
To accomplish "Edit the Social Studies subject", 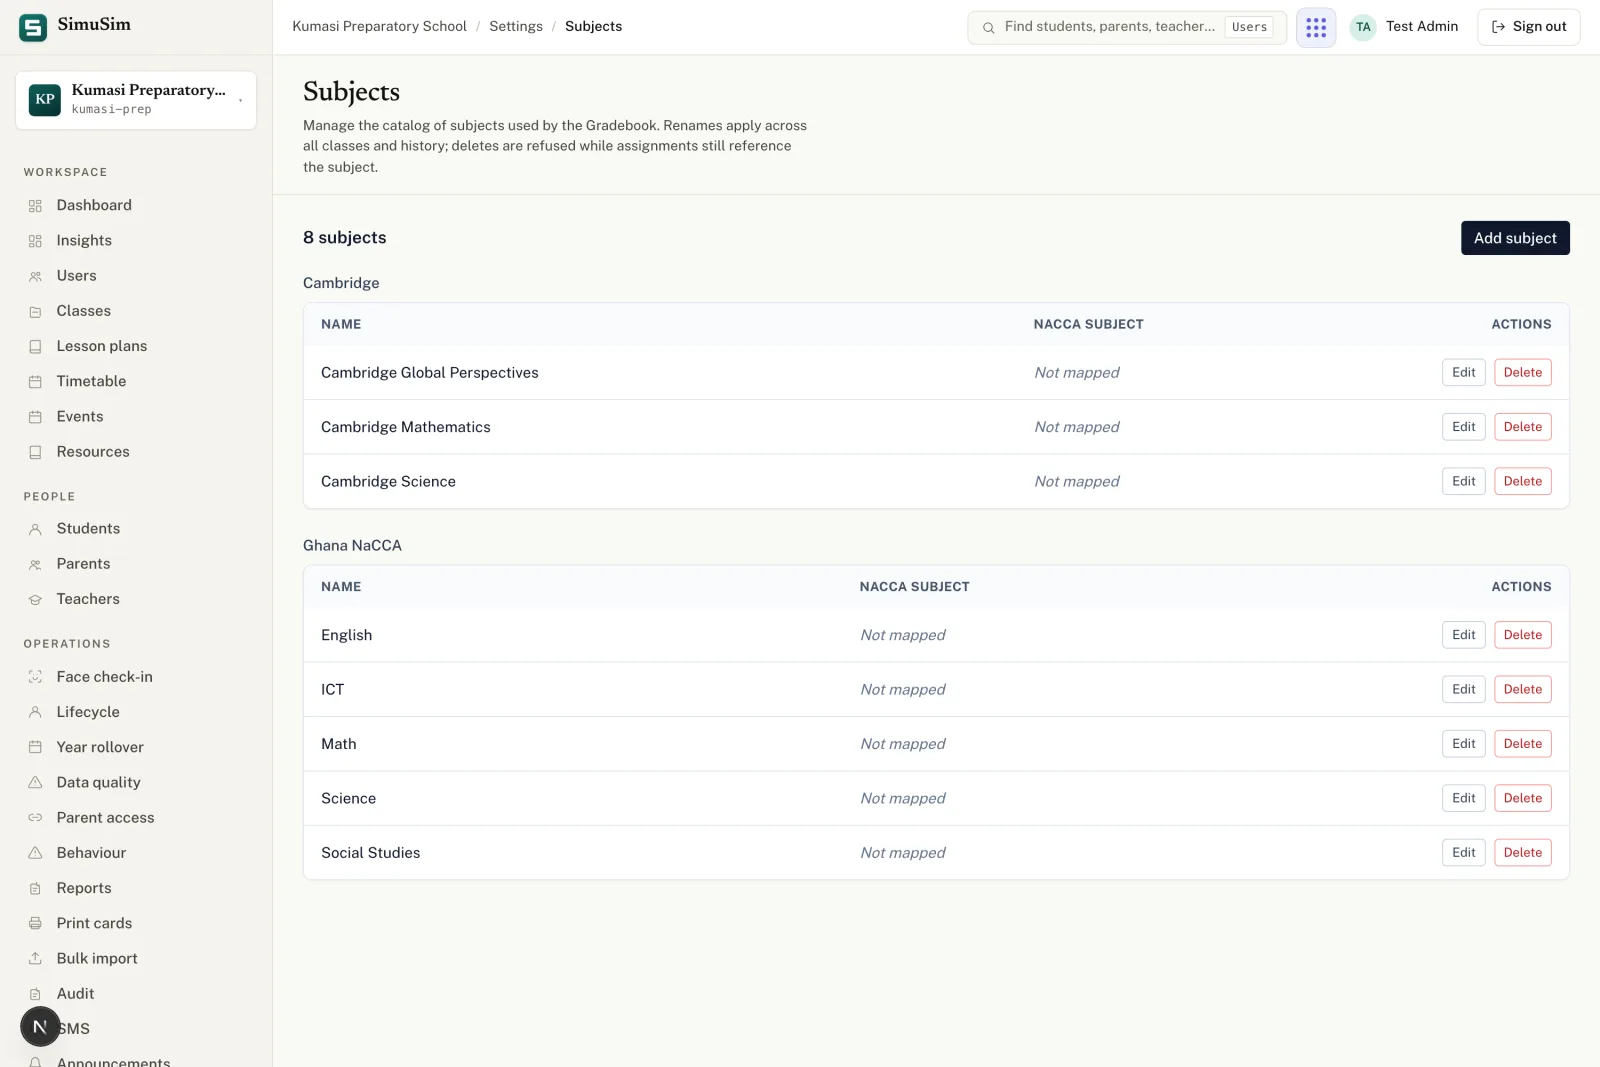I will click(1464, 853).
